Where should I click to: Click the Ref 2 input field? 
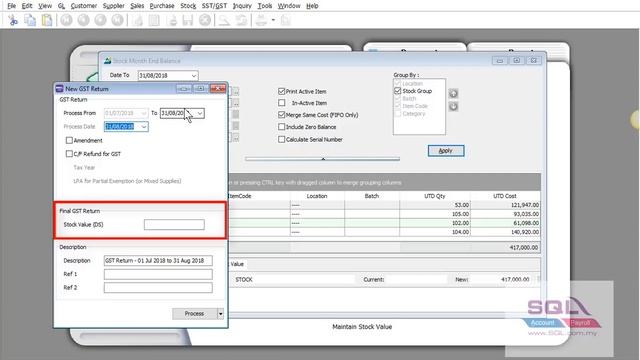point(158,287)
